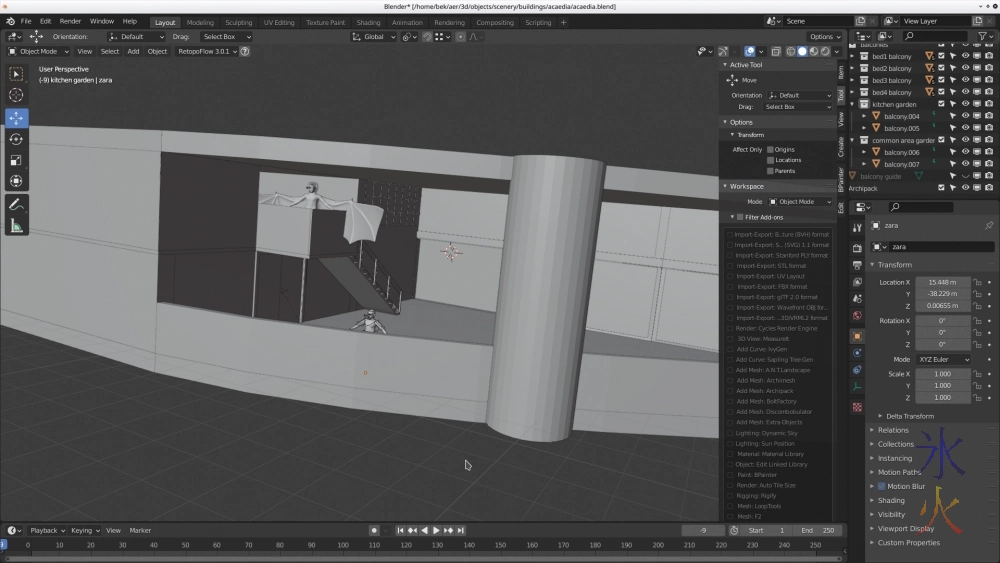Screen dimensions: 1000x563
Task: Enable the Origins checkbox under Affect Only
Action: tap(770, 149)
